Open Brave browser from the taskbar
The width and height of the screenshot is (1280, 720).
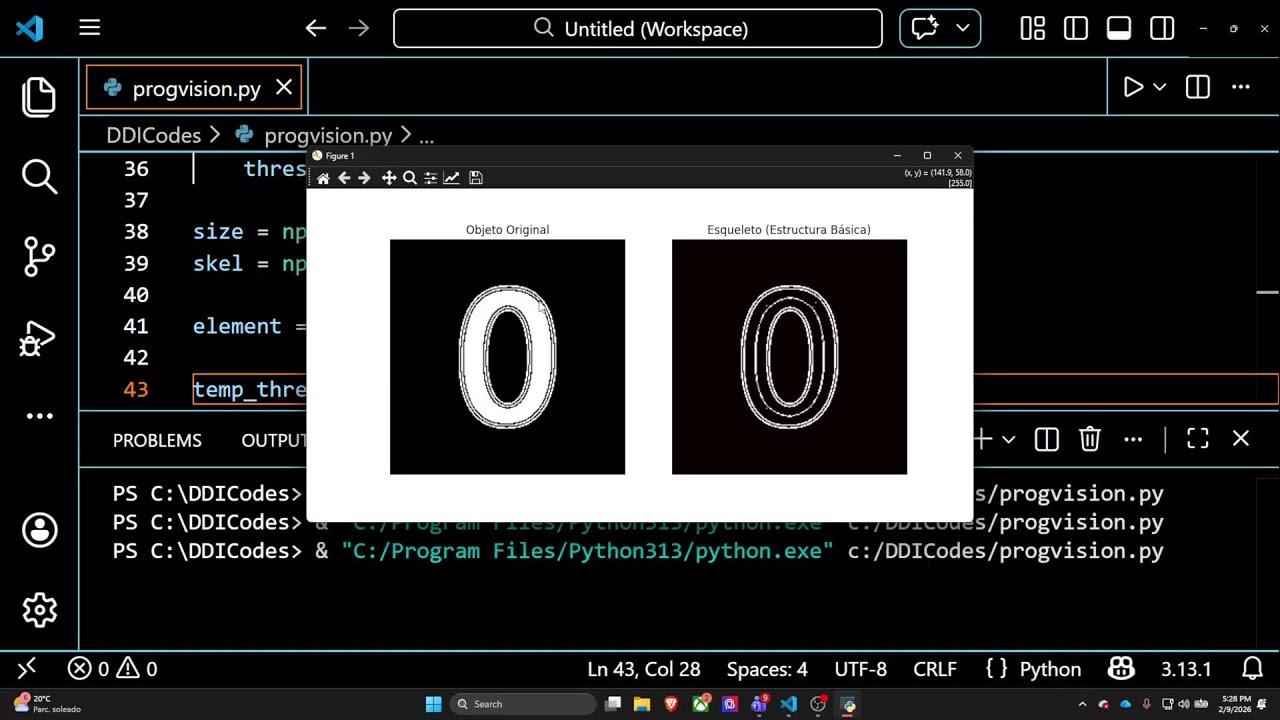point(671,704)
